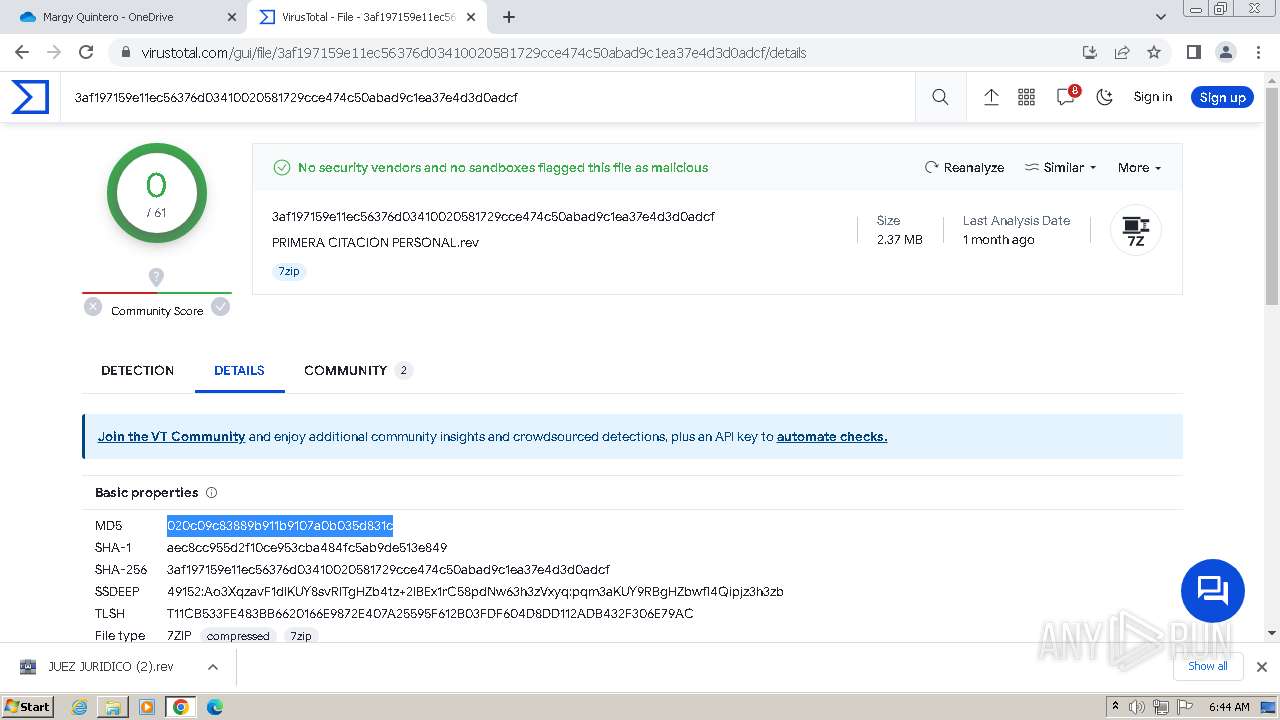This screenshot has height=720, width=1280.
Task: Close the downloads bar
Action: pyautogui.click(x=1262, y=666)
